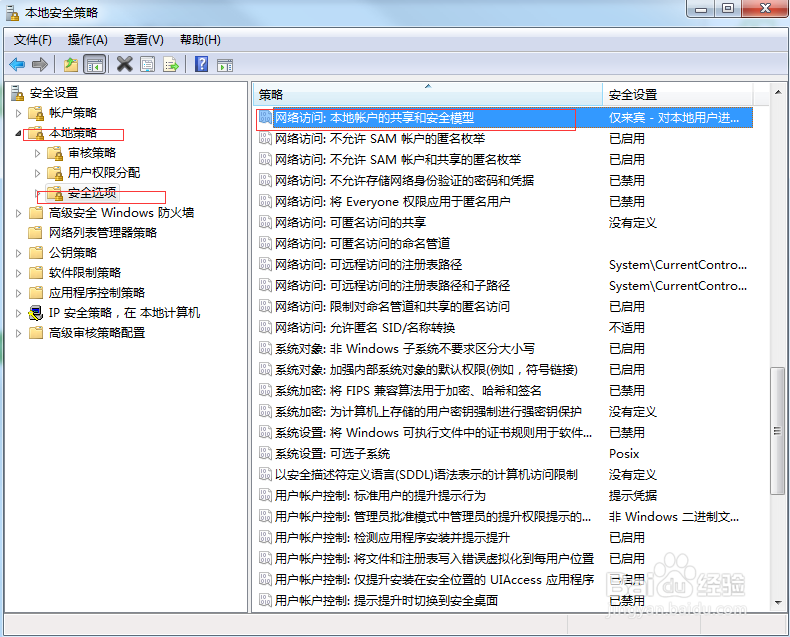Click the 安全设置 root node icon
The image size is (790, 637).
pos(18,93)
